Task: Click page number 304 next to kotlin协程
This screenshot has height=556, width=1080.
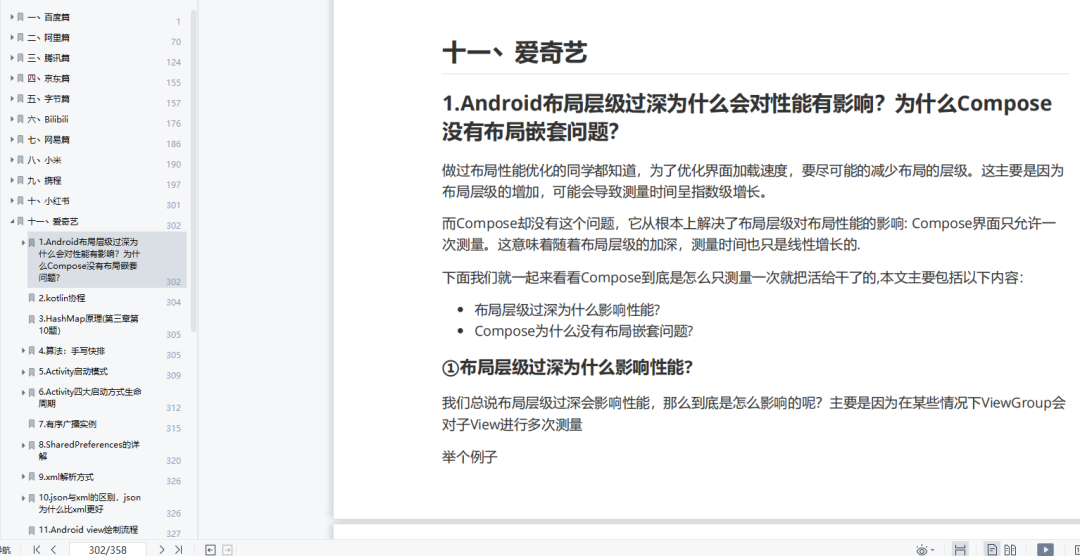Action: coord(174,302)
